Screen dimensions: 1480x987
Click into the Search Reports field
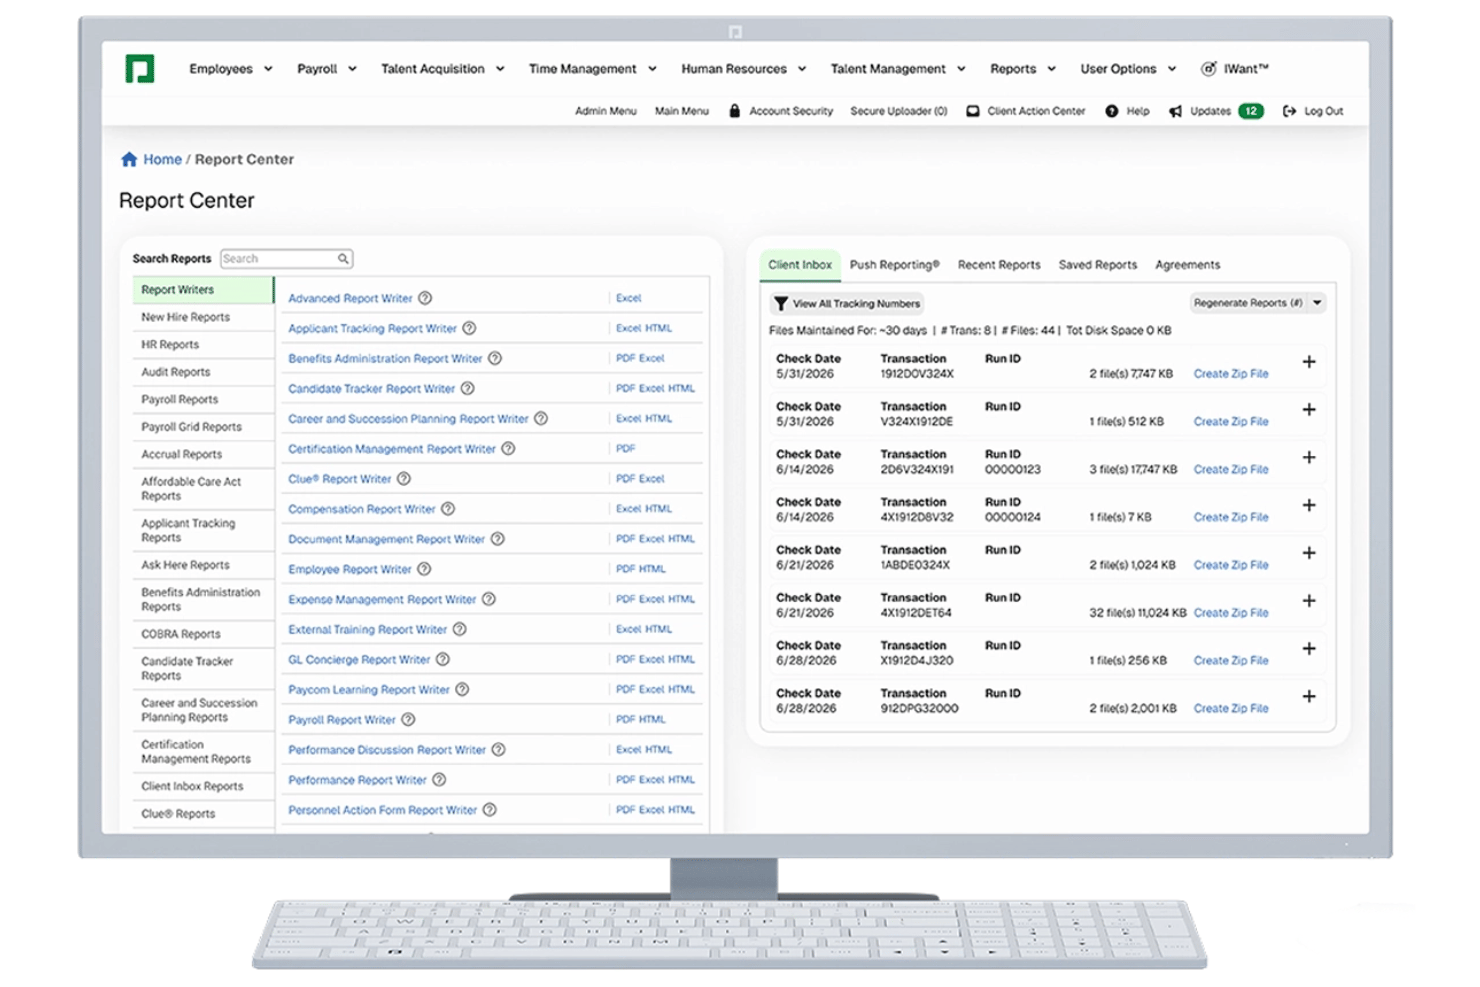pyautogui.click(x=286, y=259)
